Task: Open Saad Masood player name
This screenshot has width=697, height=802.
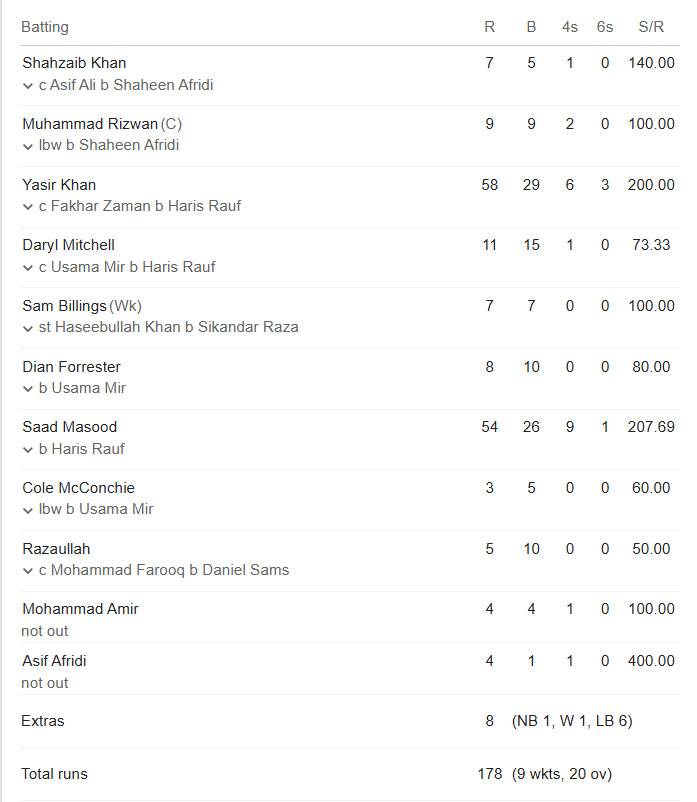Action: [x=70, y=427]
